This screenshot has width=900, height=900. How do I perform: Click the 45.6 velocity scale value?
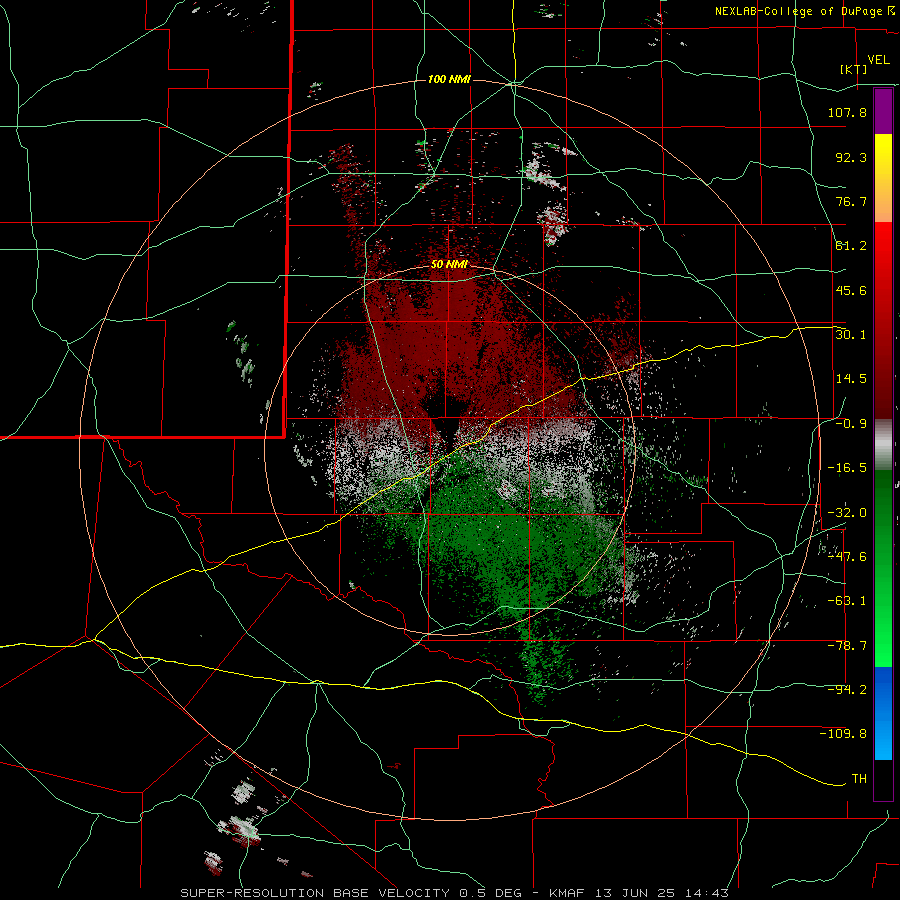[x=851, y=290]
